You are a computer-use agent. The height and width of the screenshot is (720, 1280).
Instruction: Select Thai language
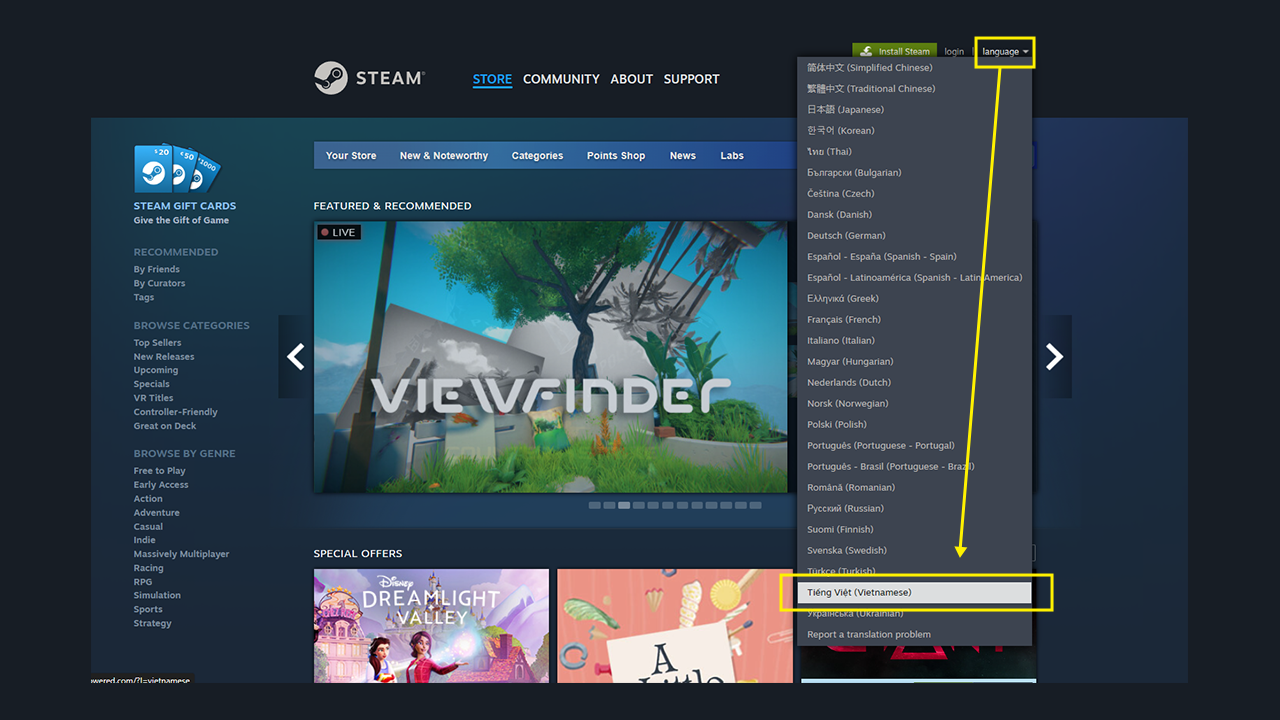click(x=915, y=152)
